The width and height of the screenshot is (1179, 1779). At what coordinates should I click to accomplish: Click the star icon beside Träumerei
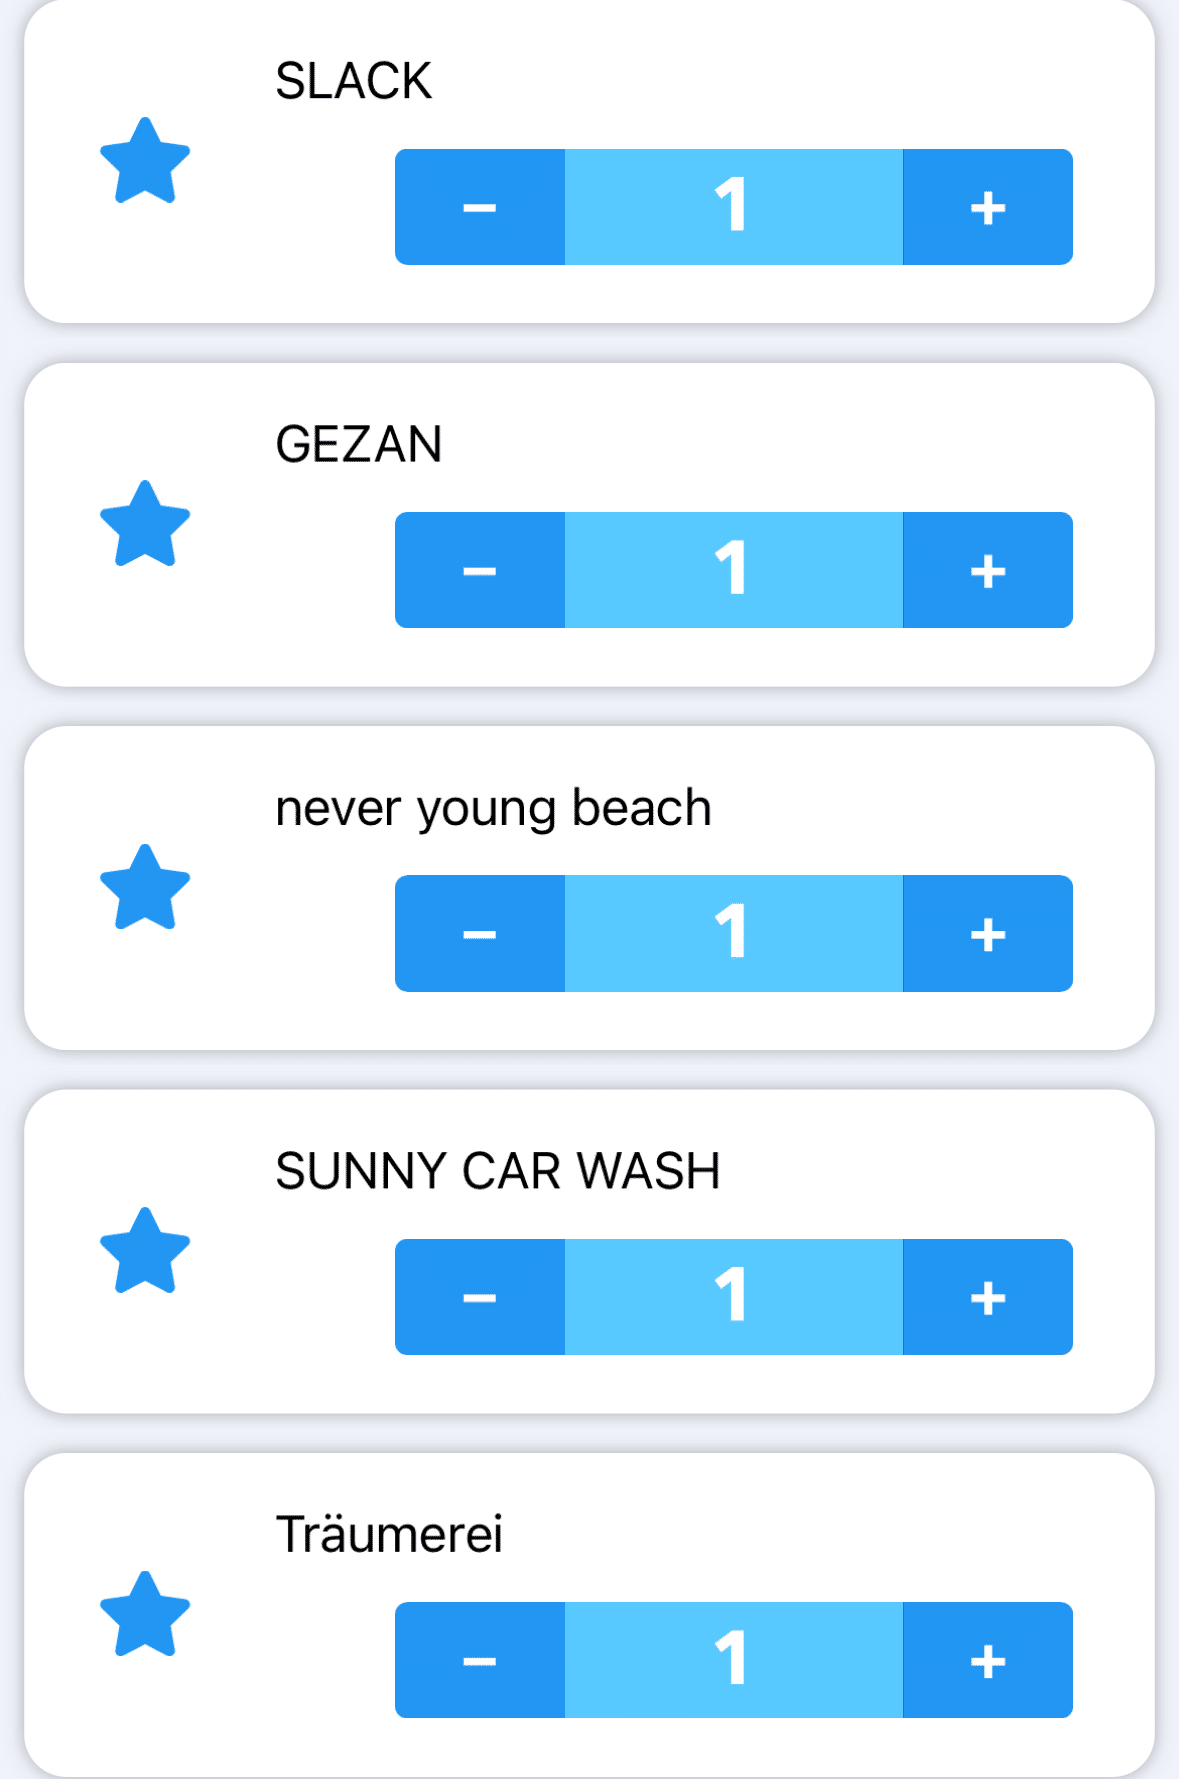coord(145,1616)
